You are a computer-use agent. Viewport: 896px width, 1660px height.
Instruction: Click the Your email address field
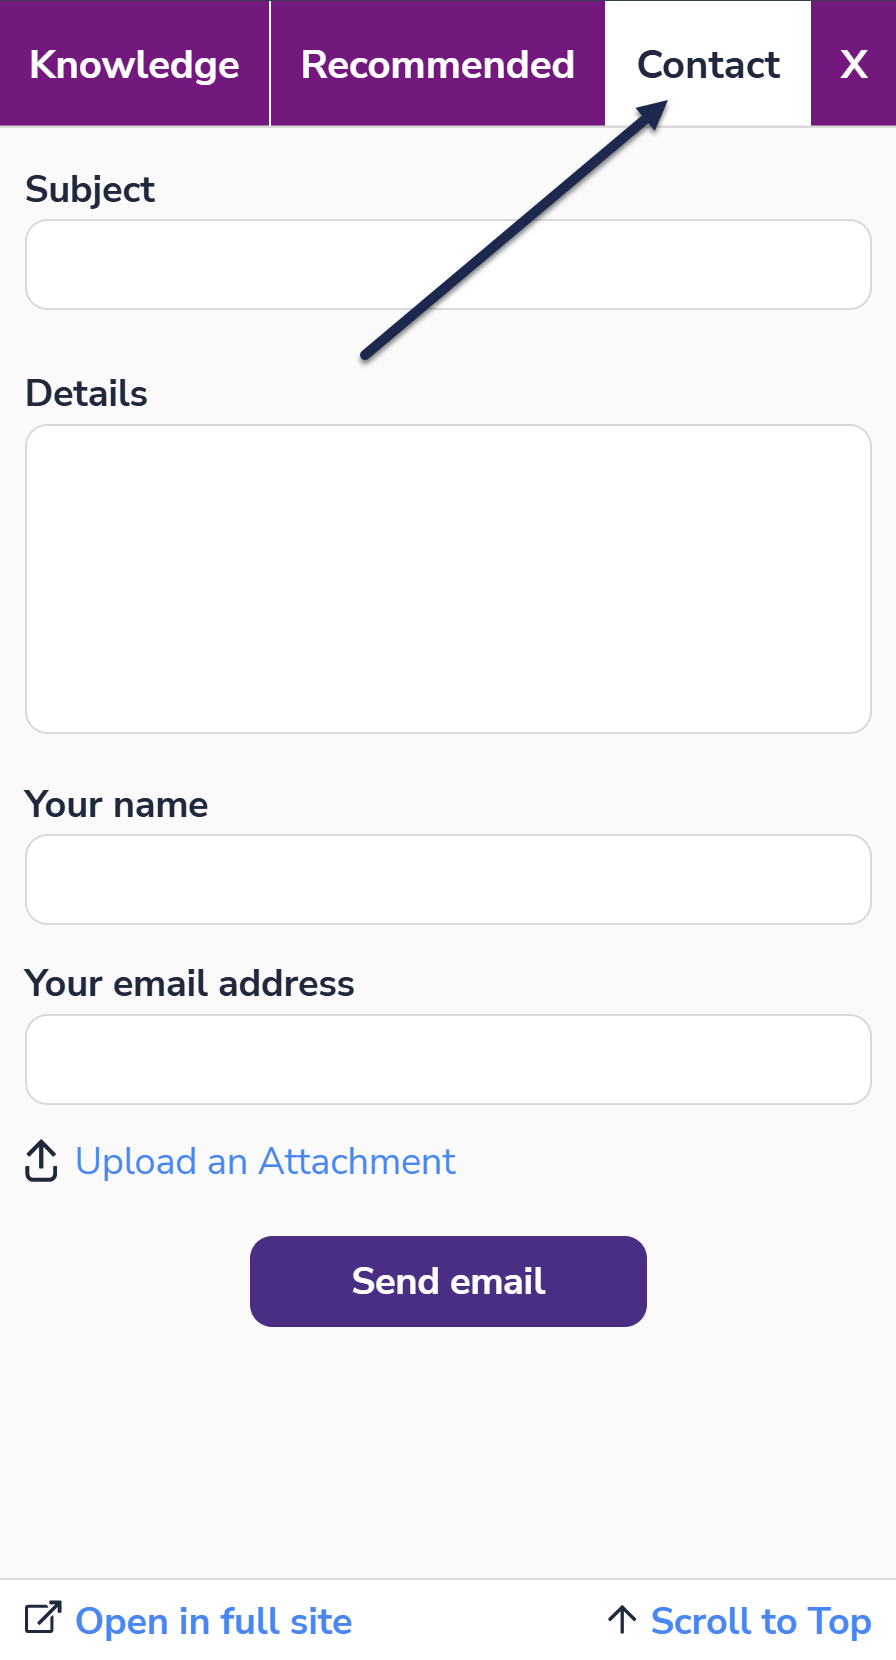(448, 1060)
